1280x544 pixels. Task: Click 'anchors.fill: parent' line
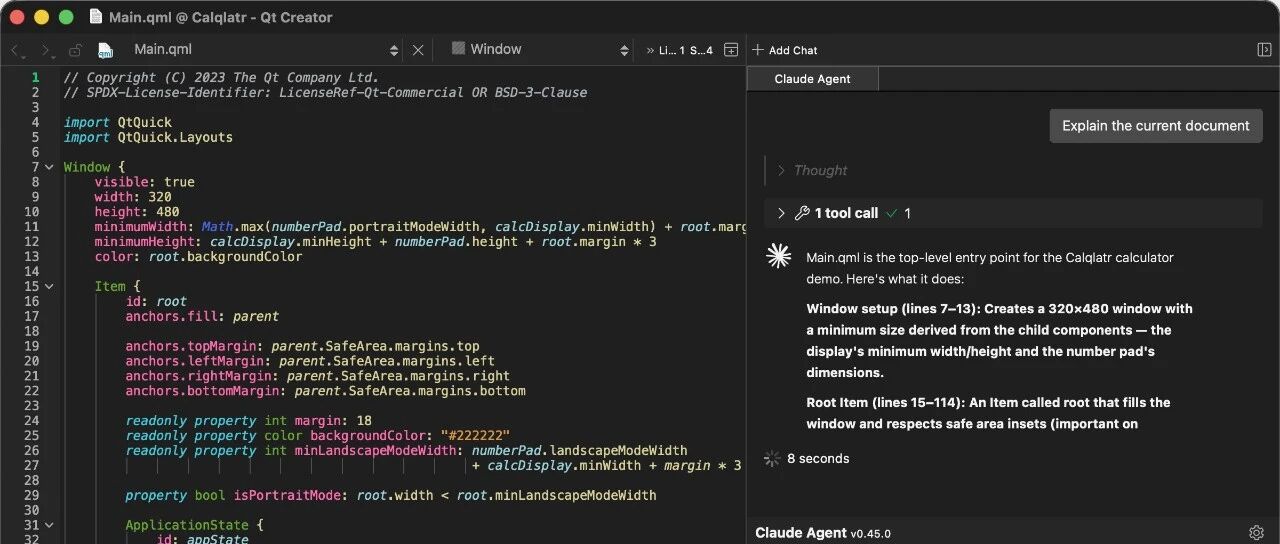tap(202, 316)
